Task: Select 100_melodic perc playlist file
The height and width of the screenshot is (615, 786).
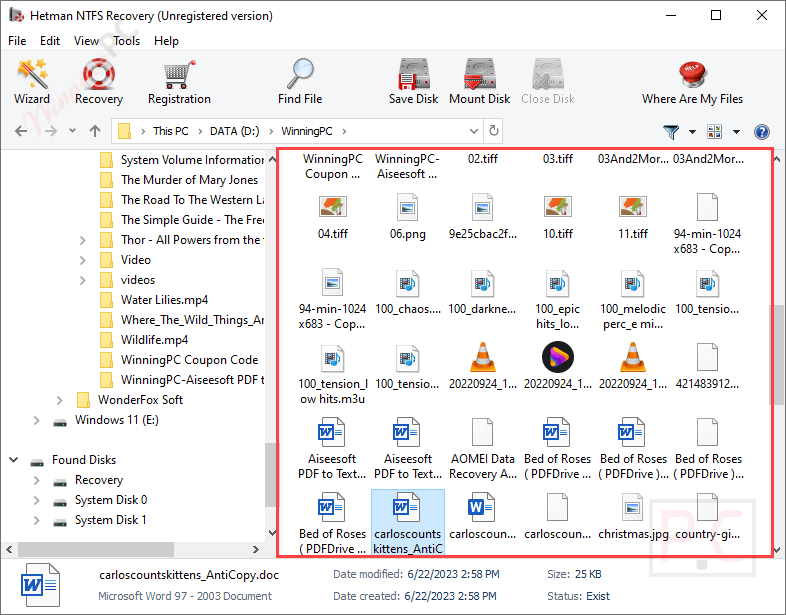Action: click(x=633, y=299)
